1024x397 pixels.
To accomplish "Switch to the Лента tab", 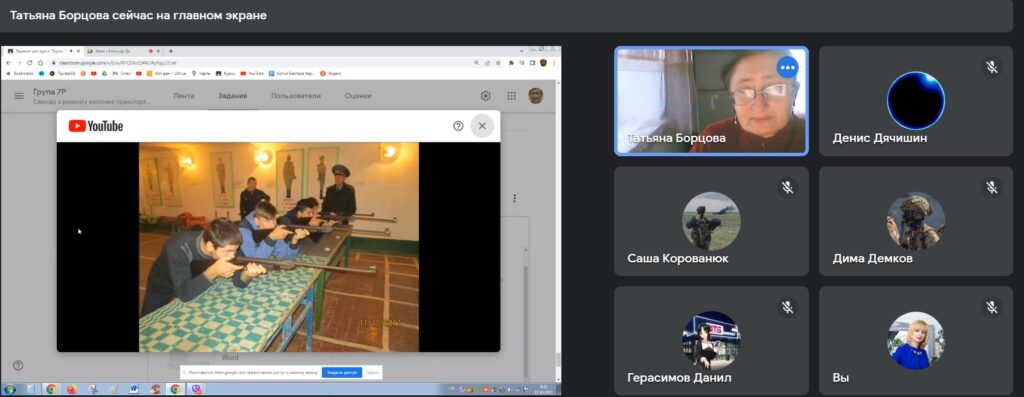I will pyautogui.click(x=184, y=96).
